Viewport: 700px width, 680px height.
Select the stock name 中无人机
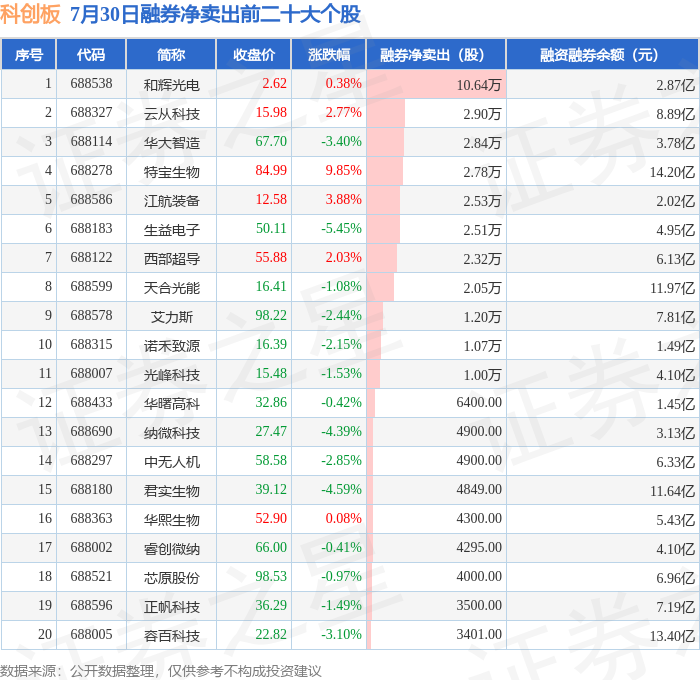[x=171, y=462]
